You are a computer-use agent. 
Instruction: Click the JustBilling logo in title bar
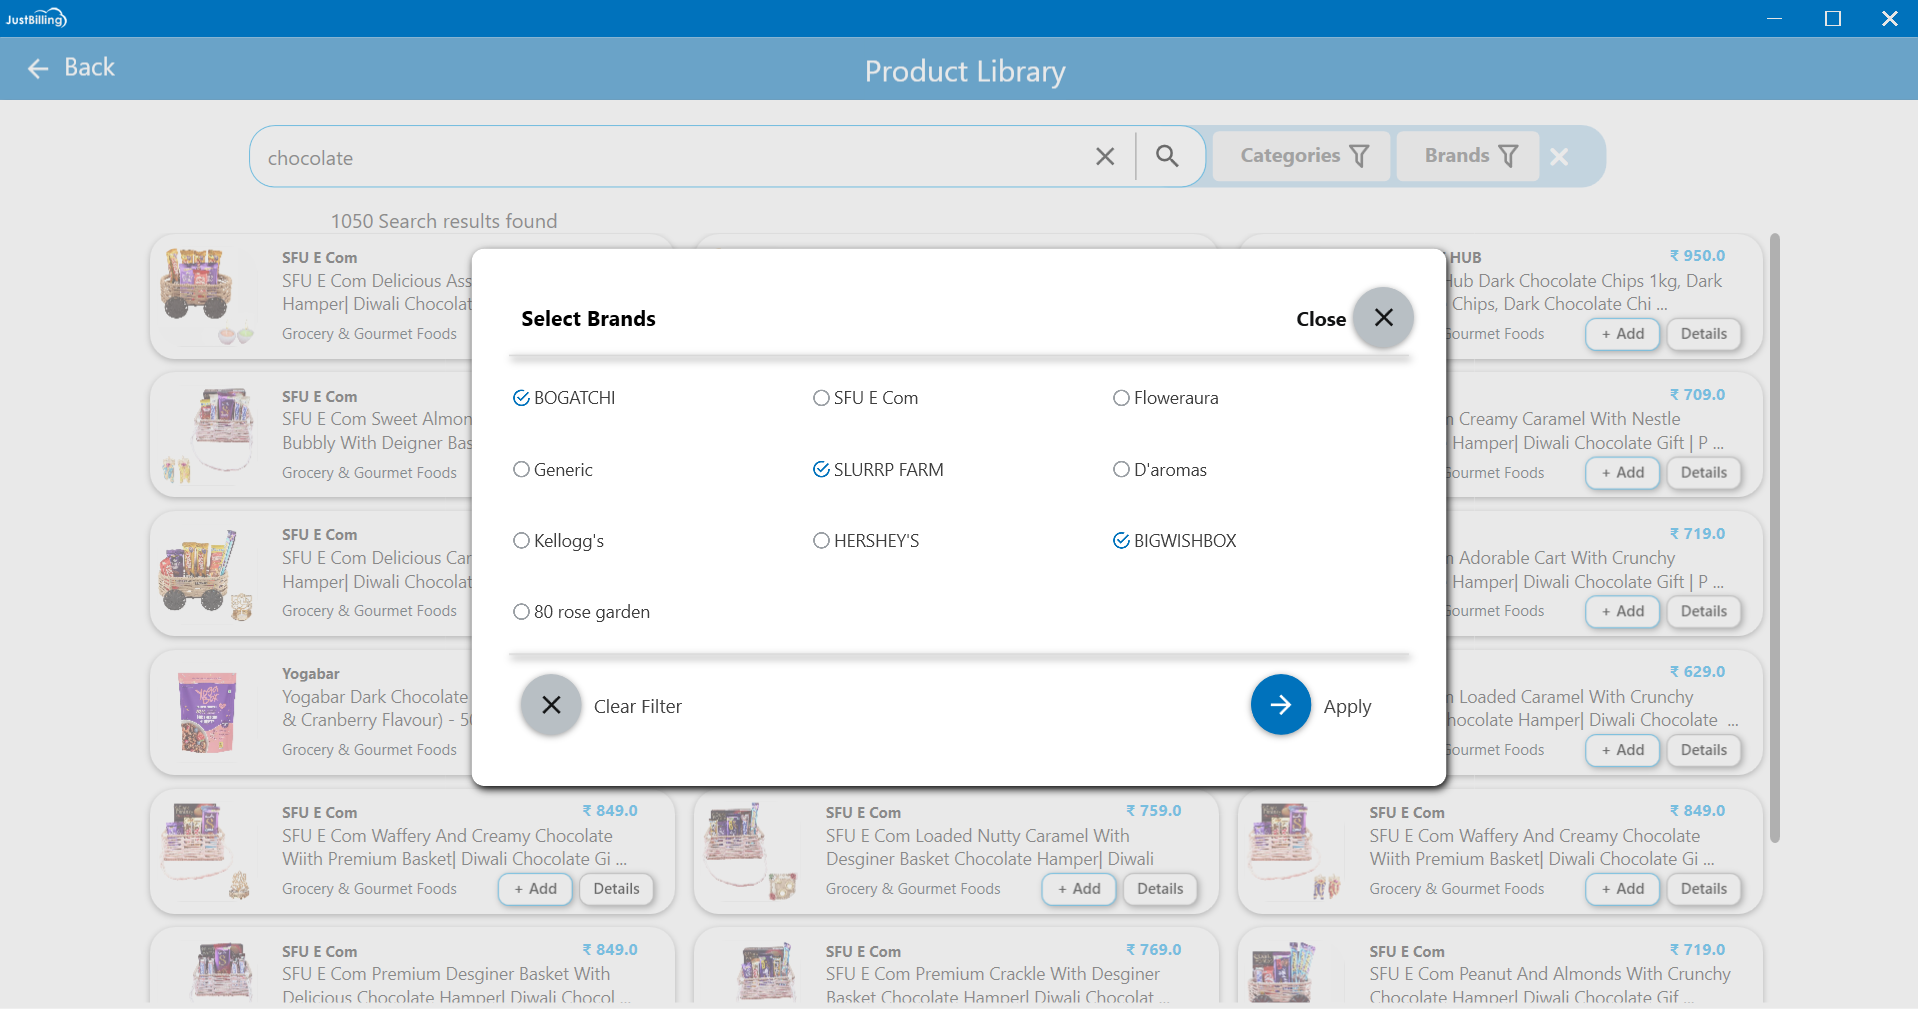tap(36, 18)
